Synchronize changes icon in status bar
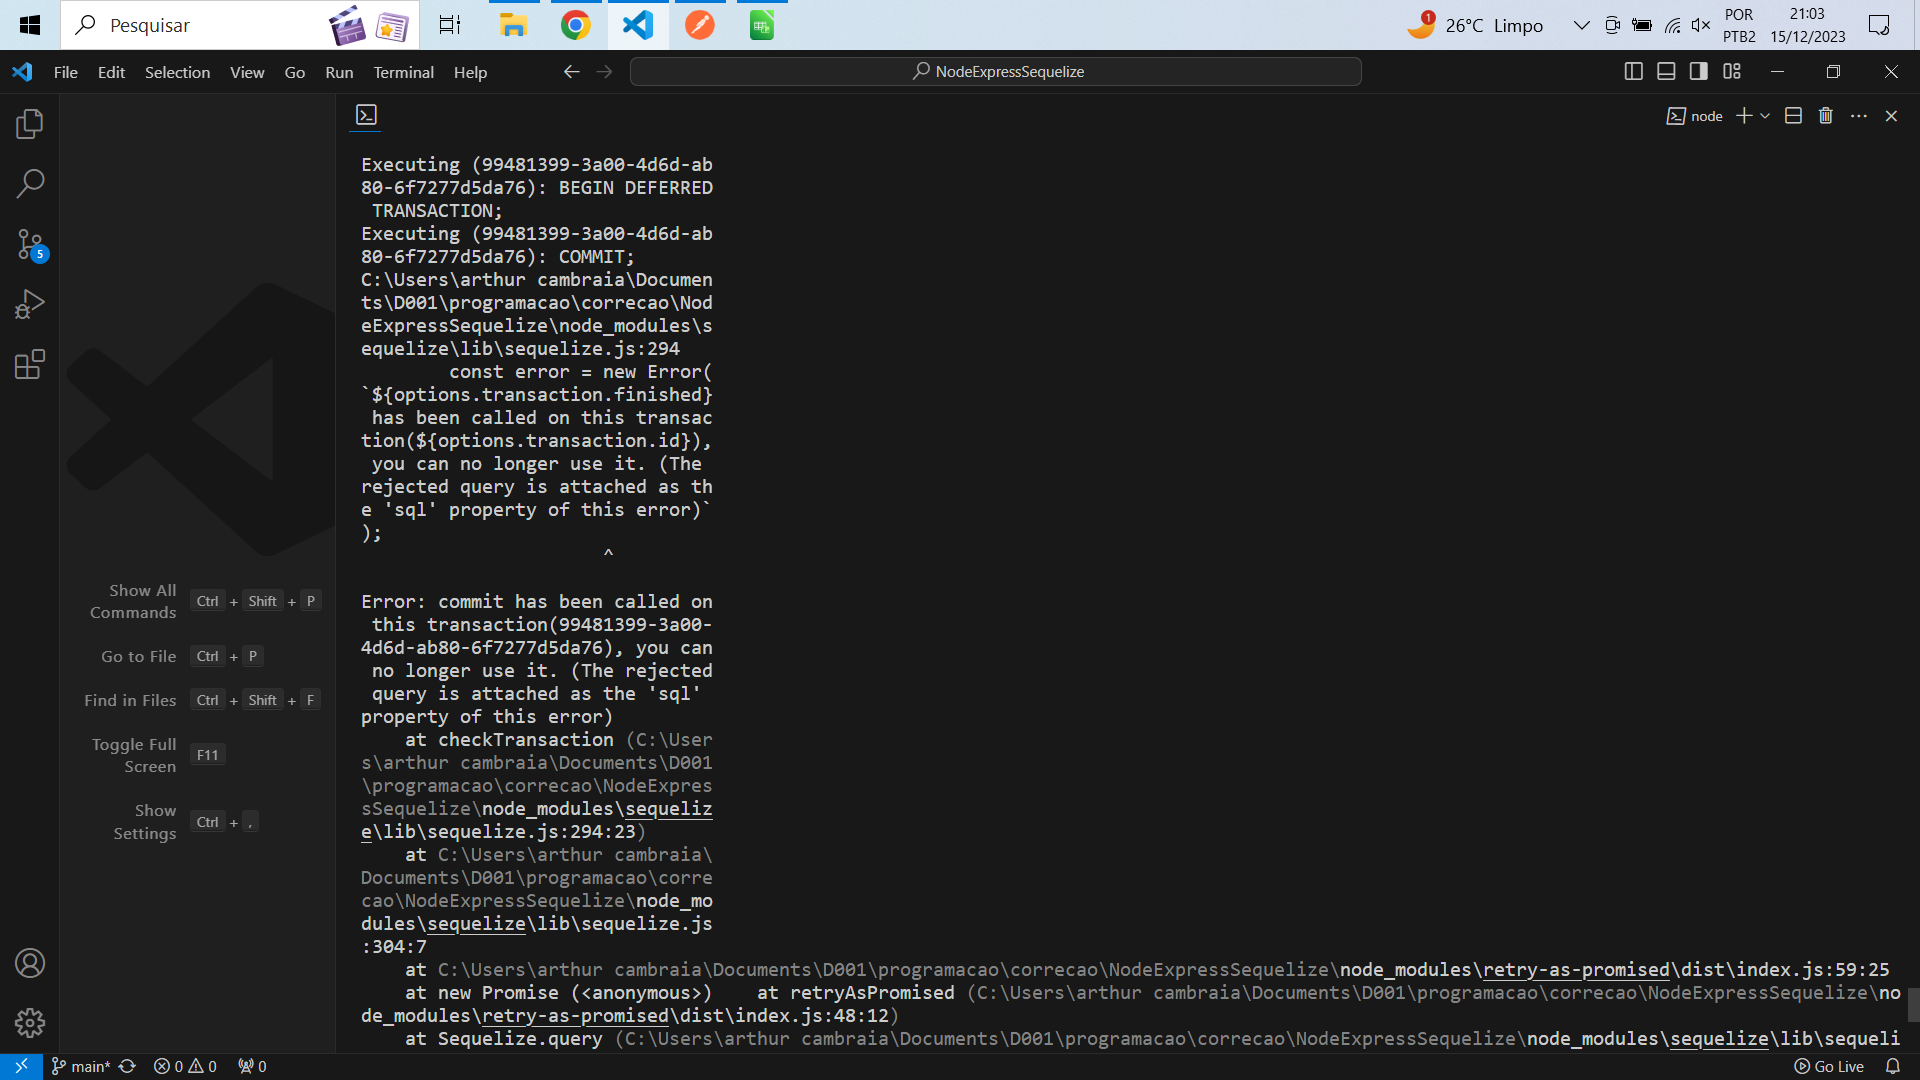 (x=127, y=1066)
